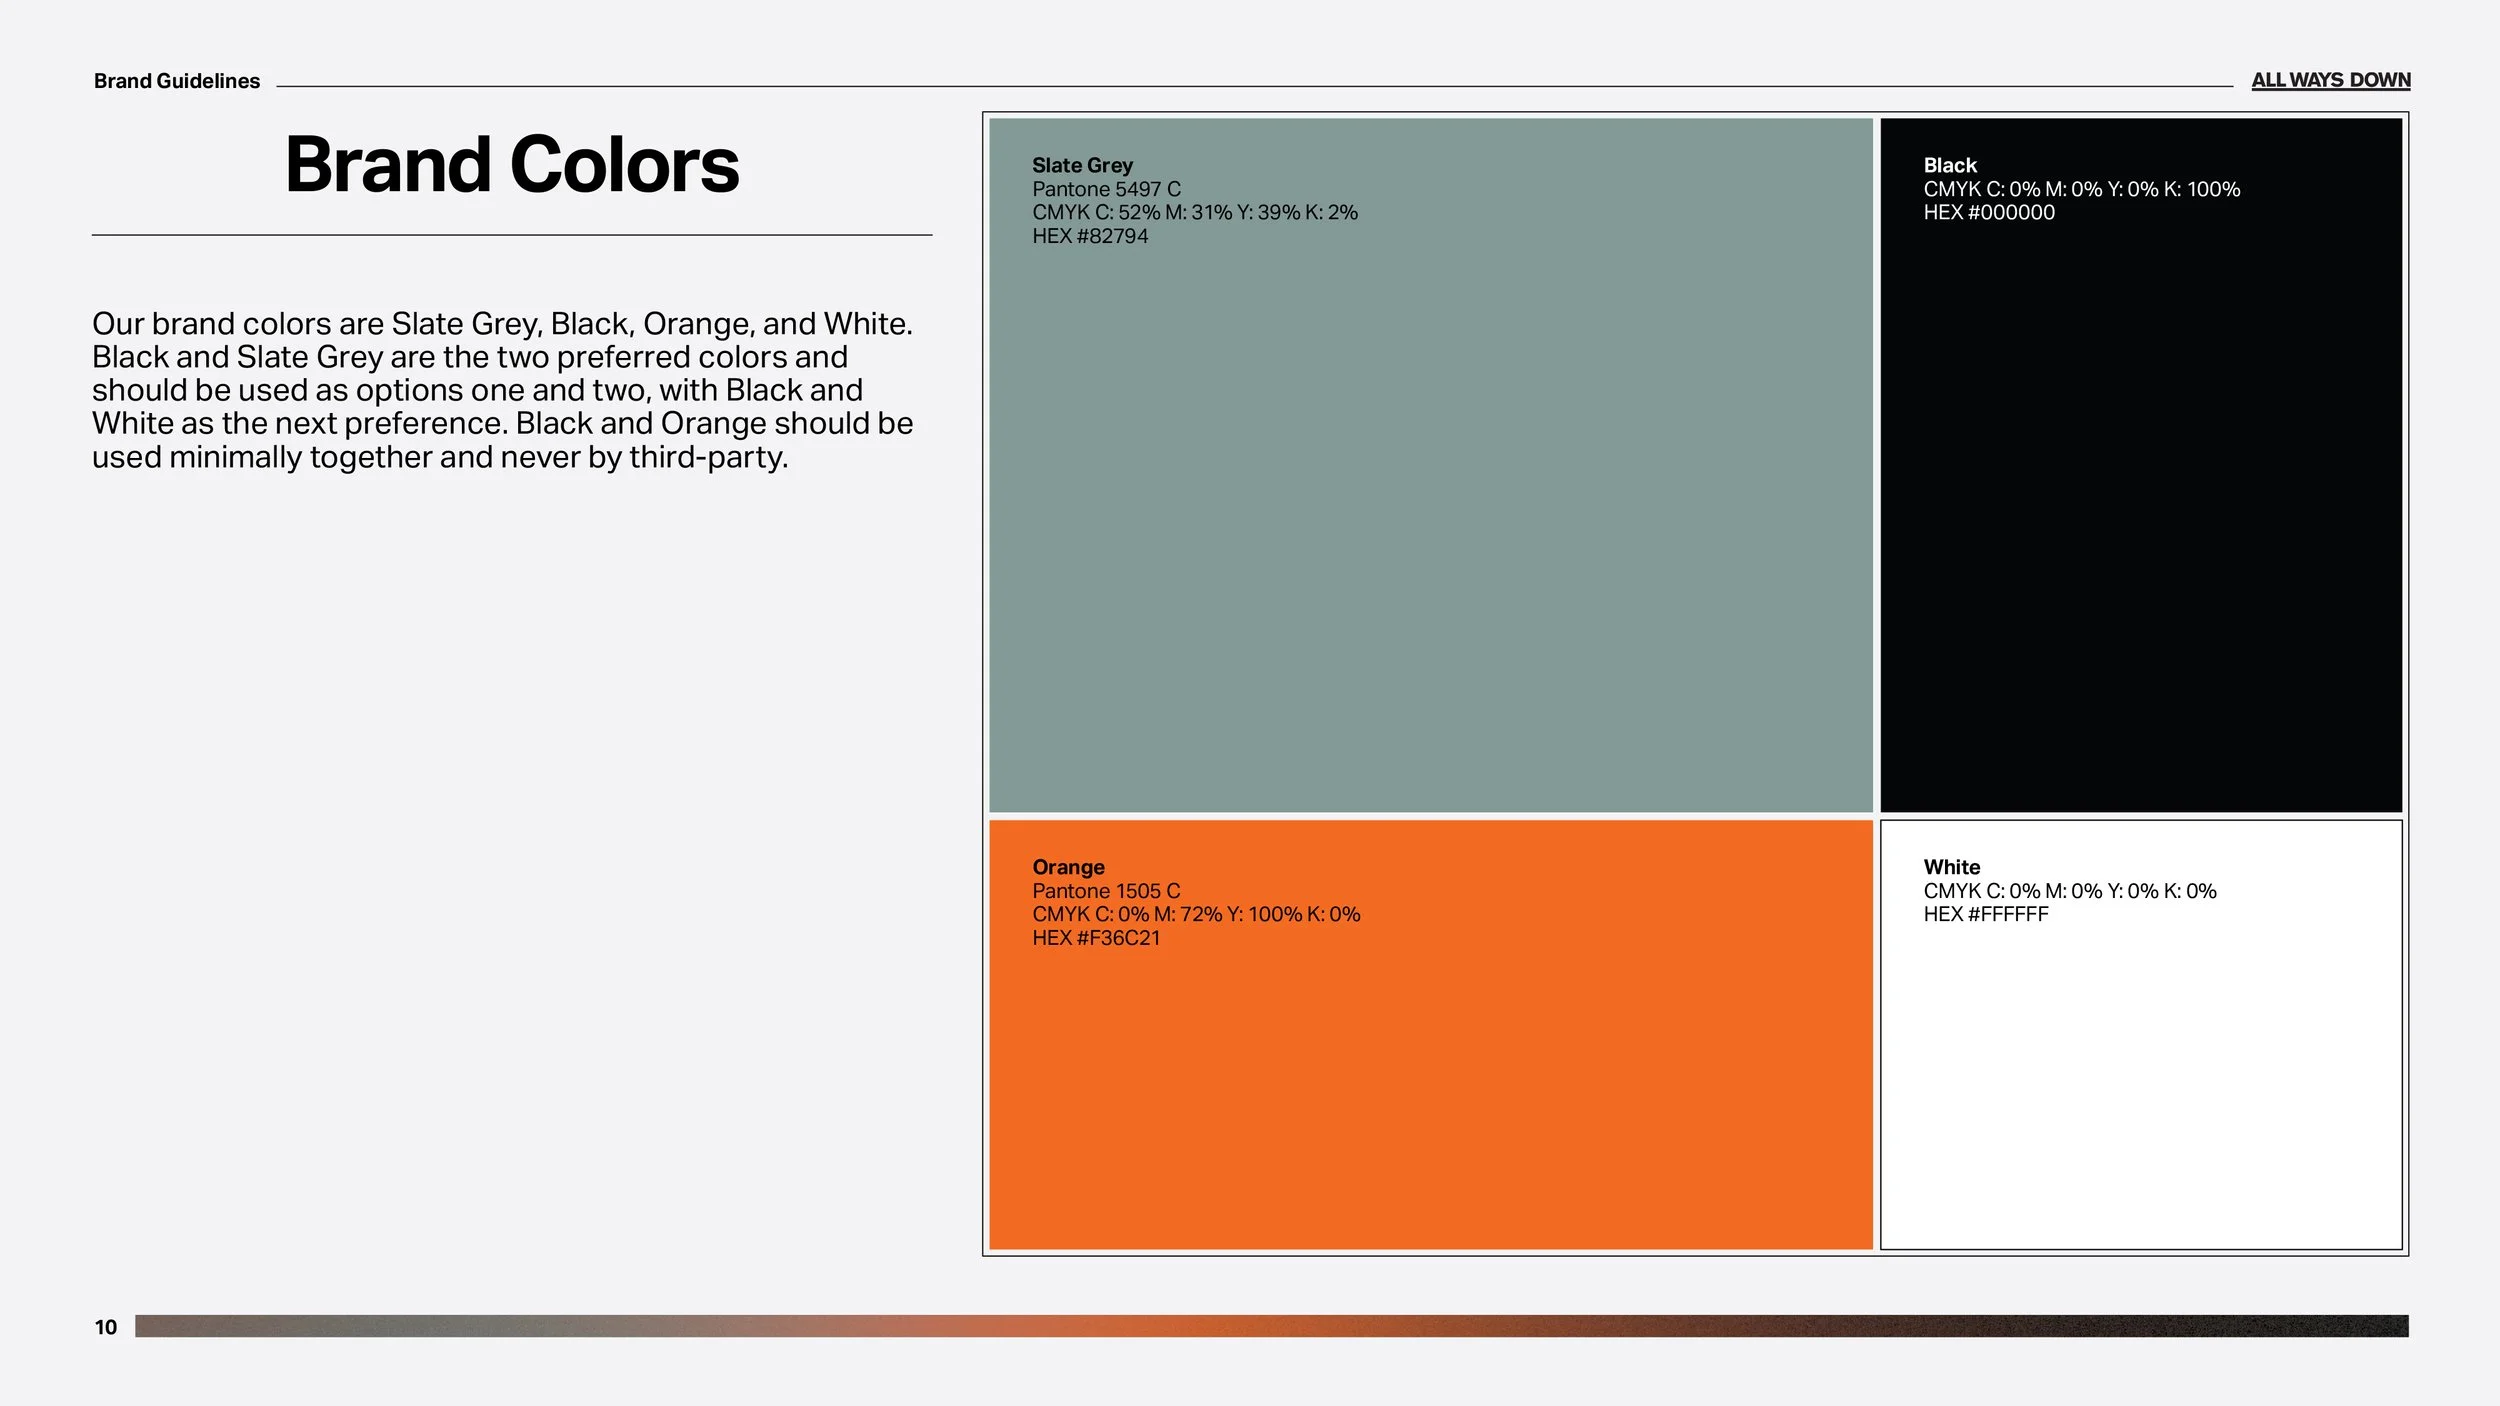Click the HEX #000000 value
This screenshot has height=1406, width=2500.
coord(1988,212)
